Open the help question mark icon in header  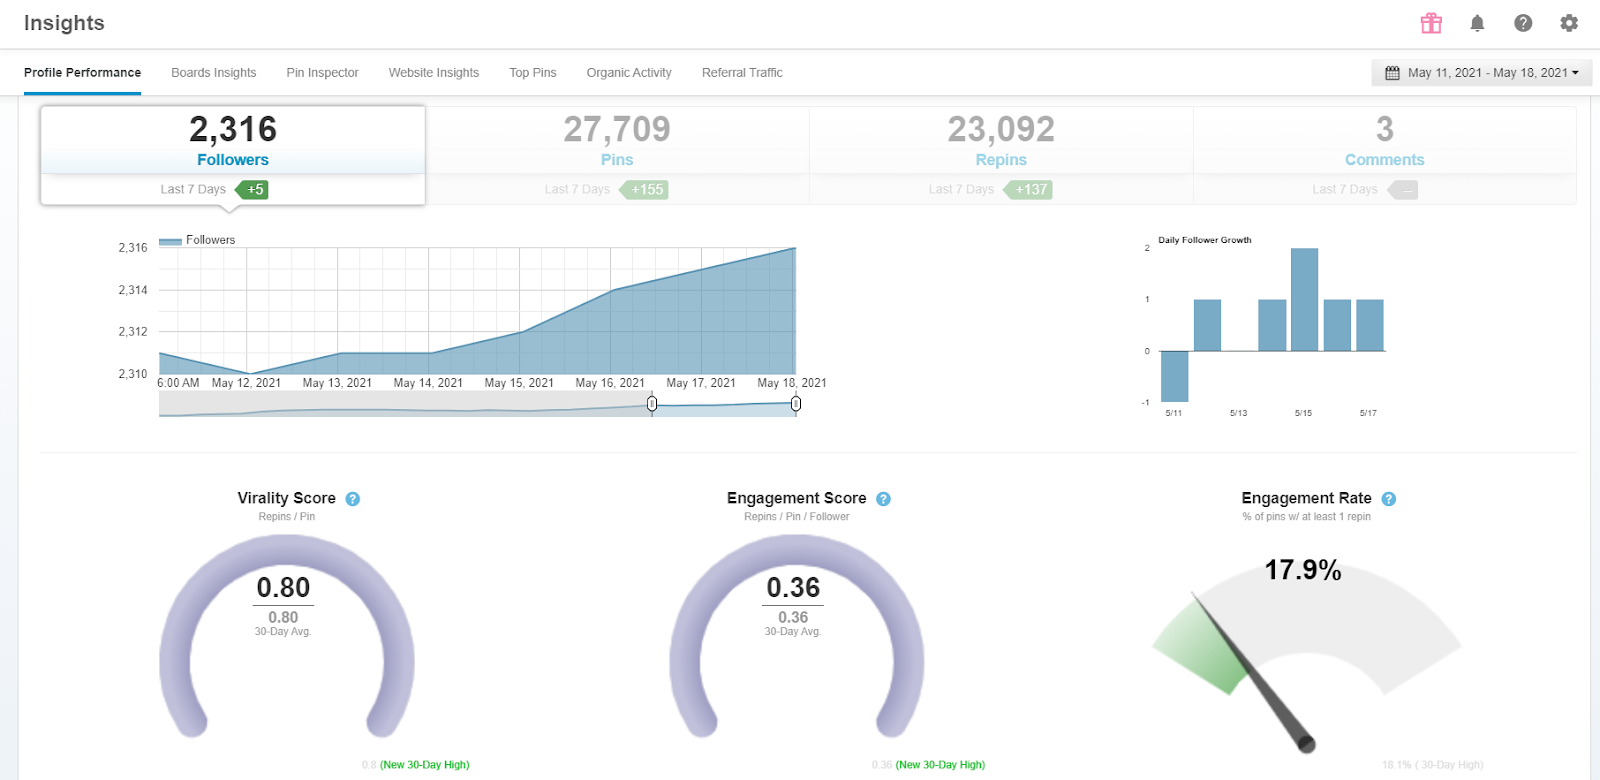(1523, 23)
